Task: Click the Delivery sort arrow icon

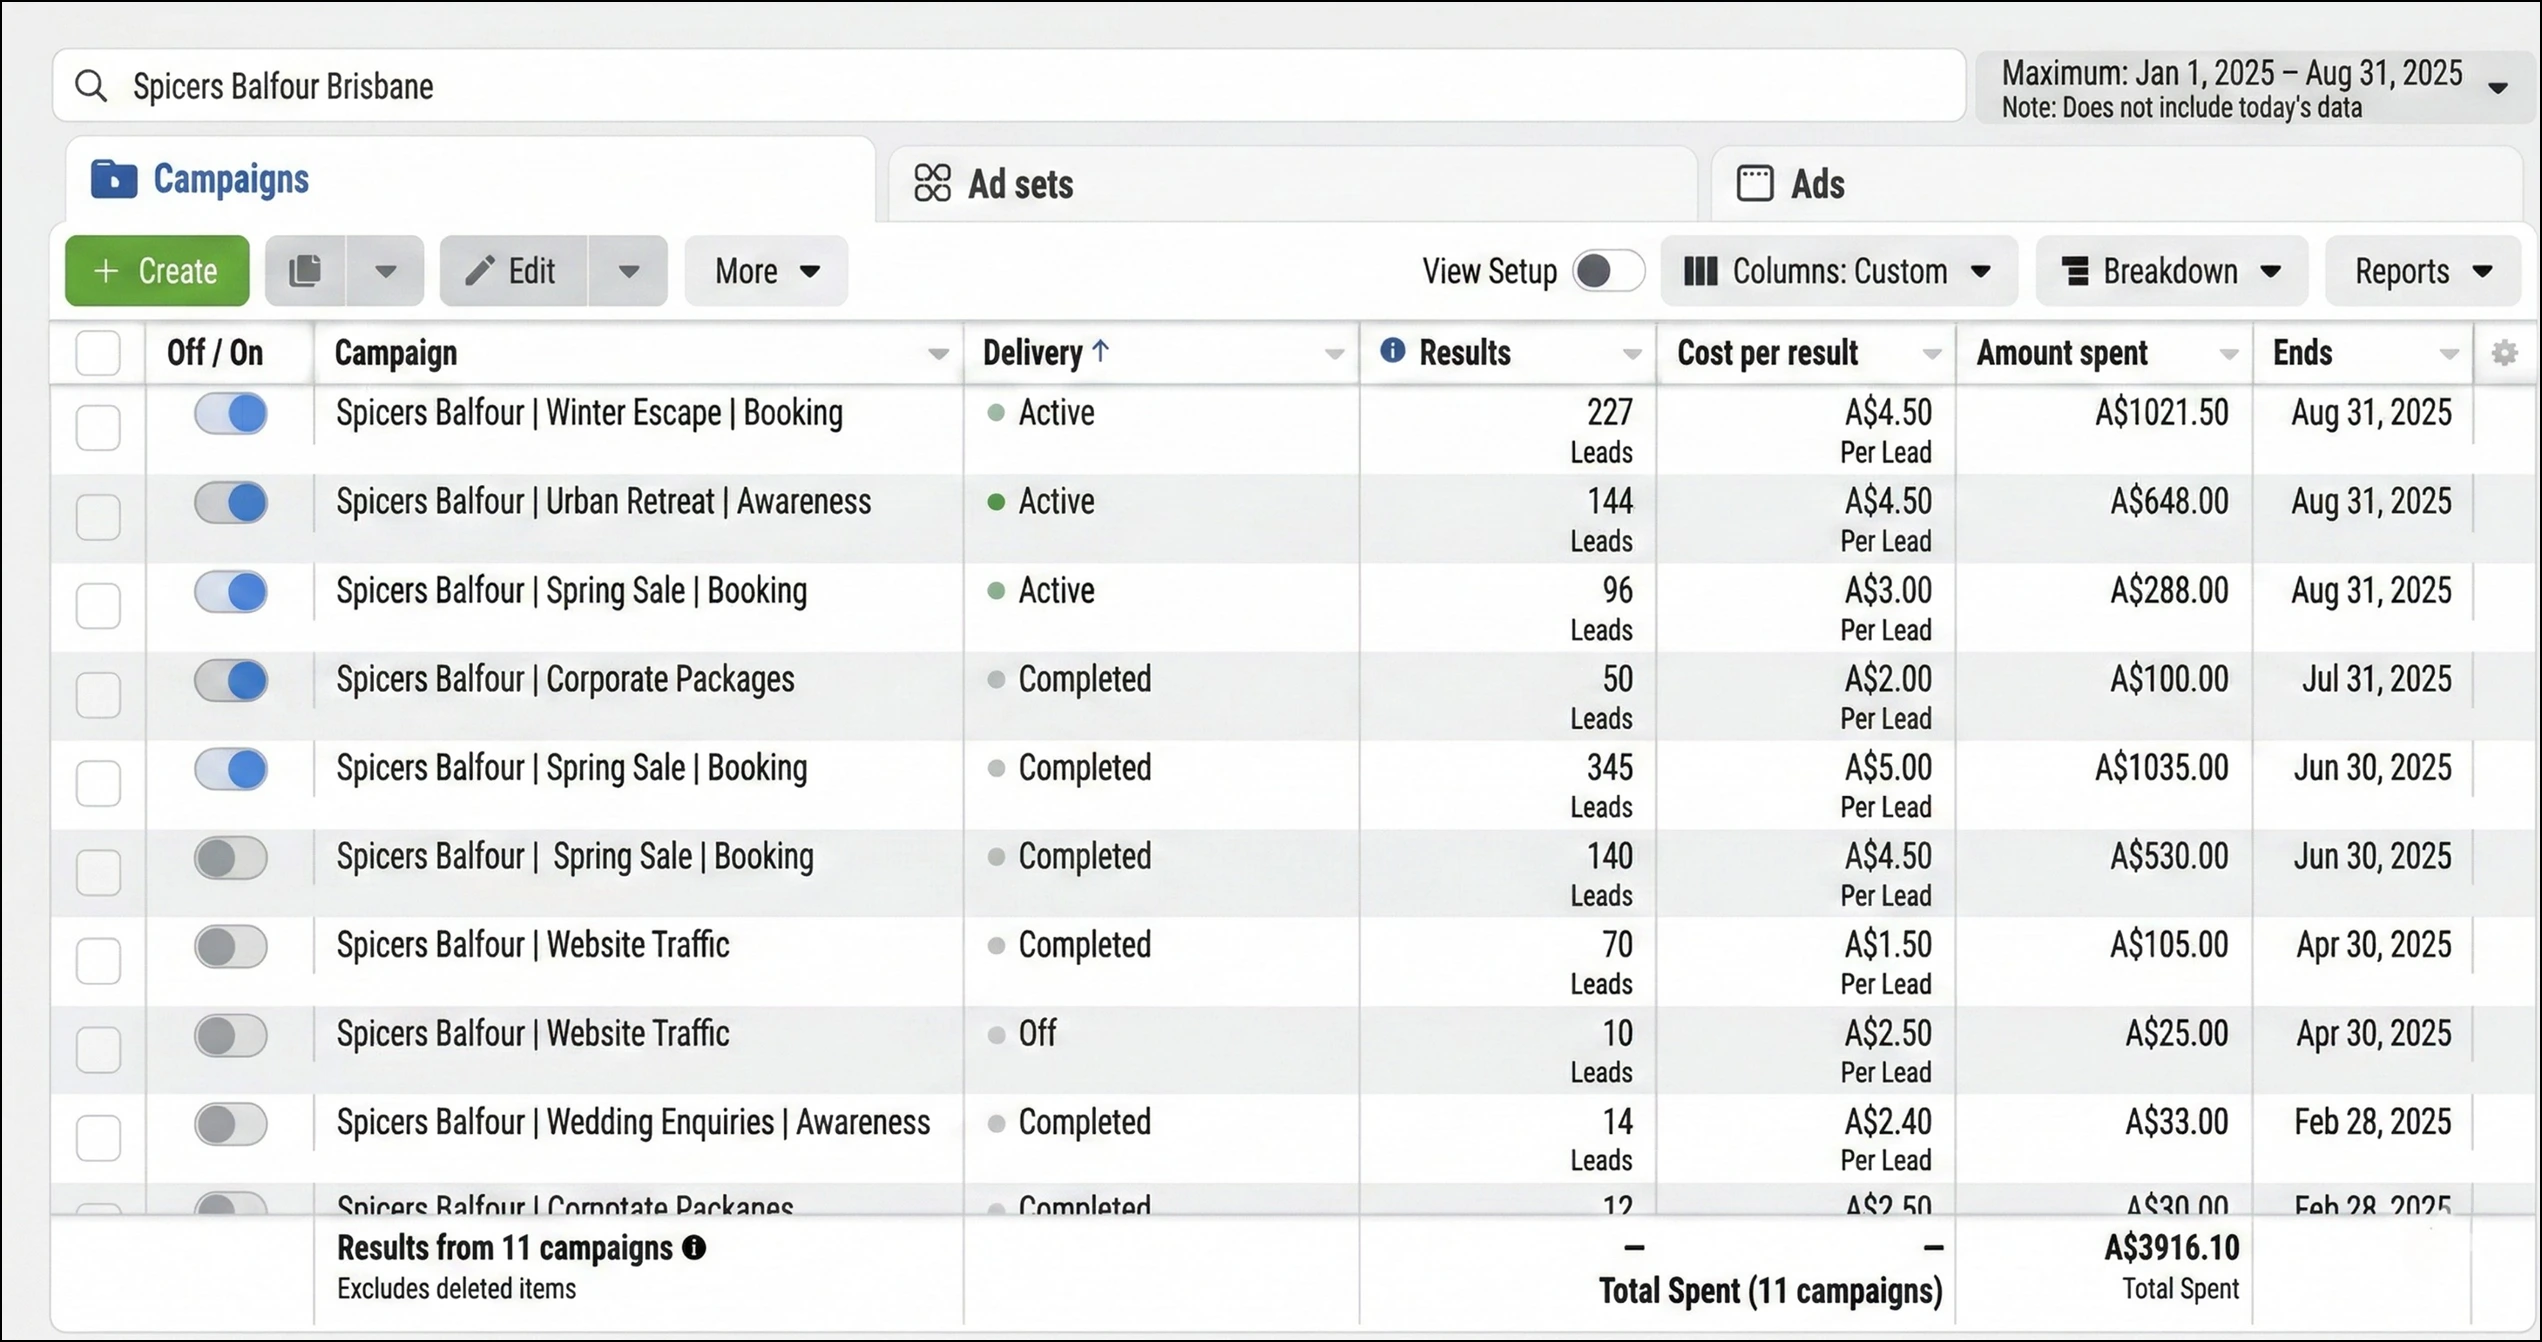Action: [1101, 351]
